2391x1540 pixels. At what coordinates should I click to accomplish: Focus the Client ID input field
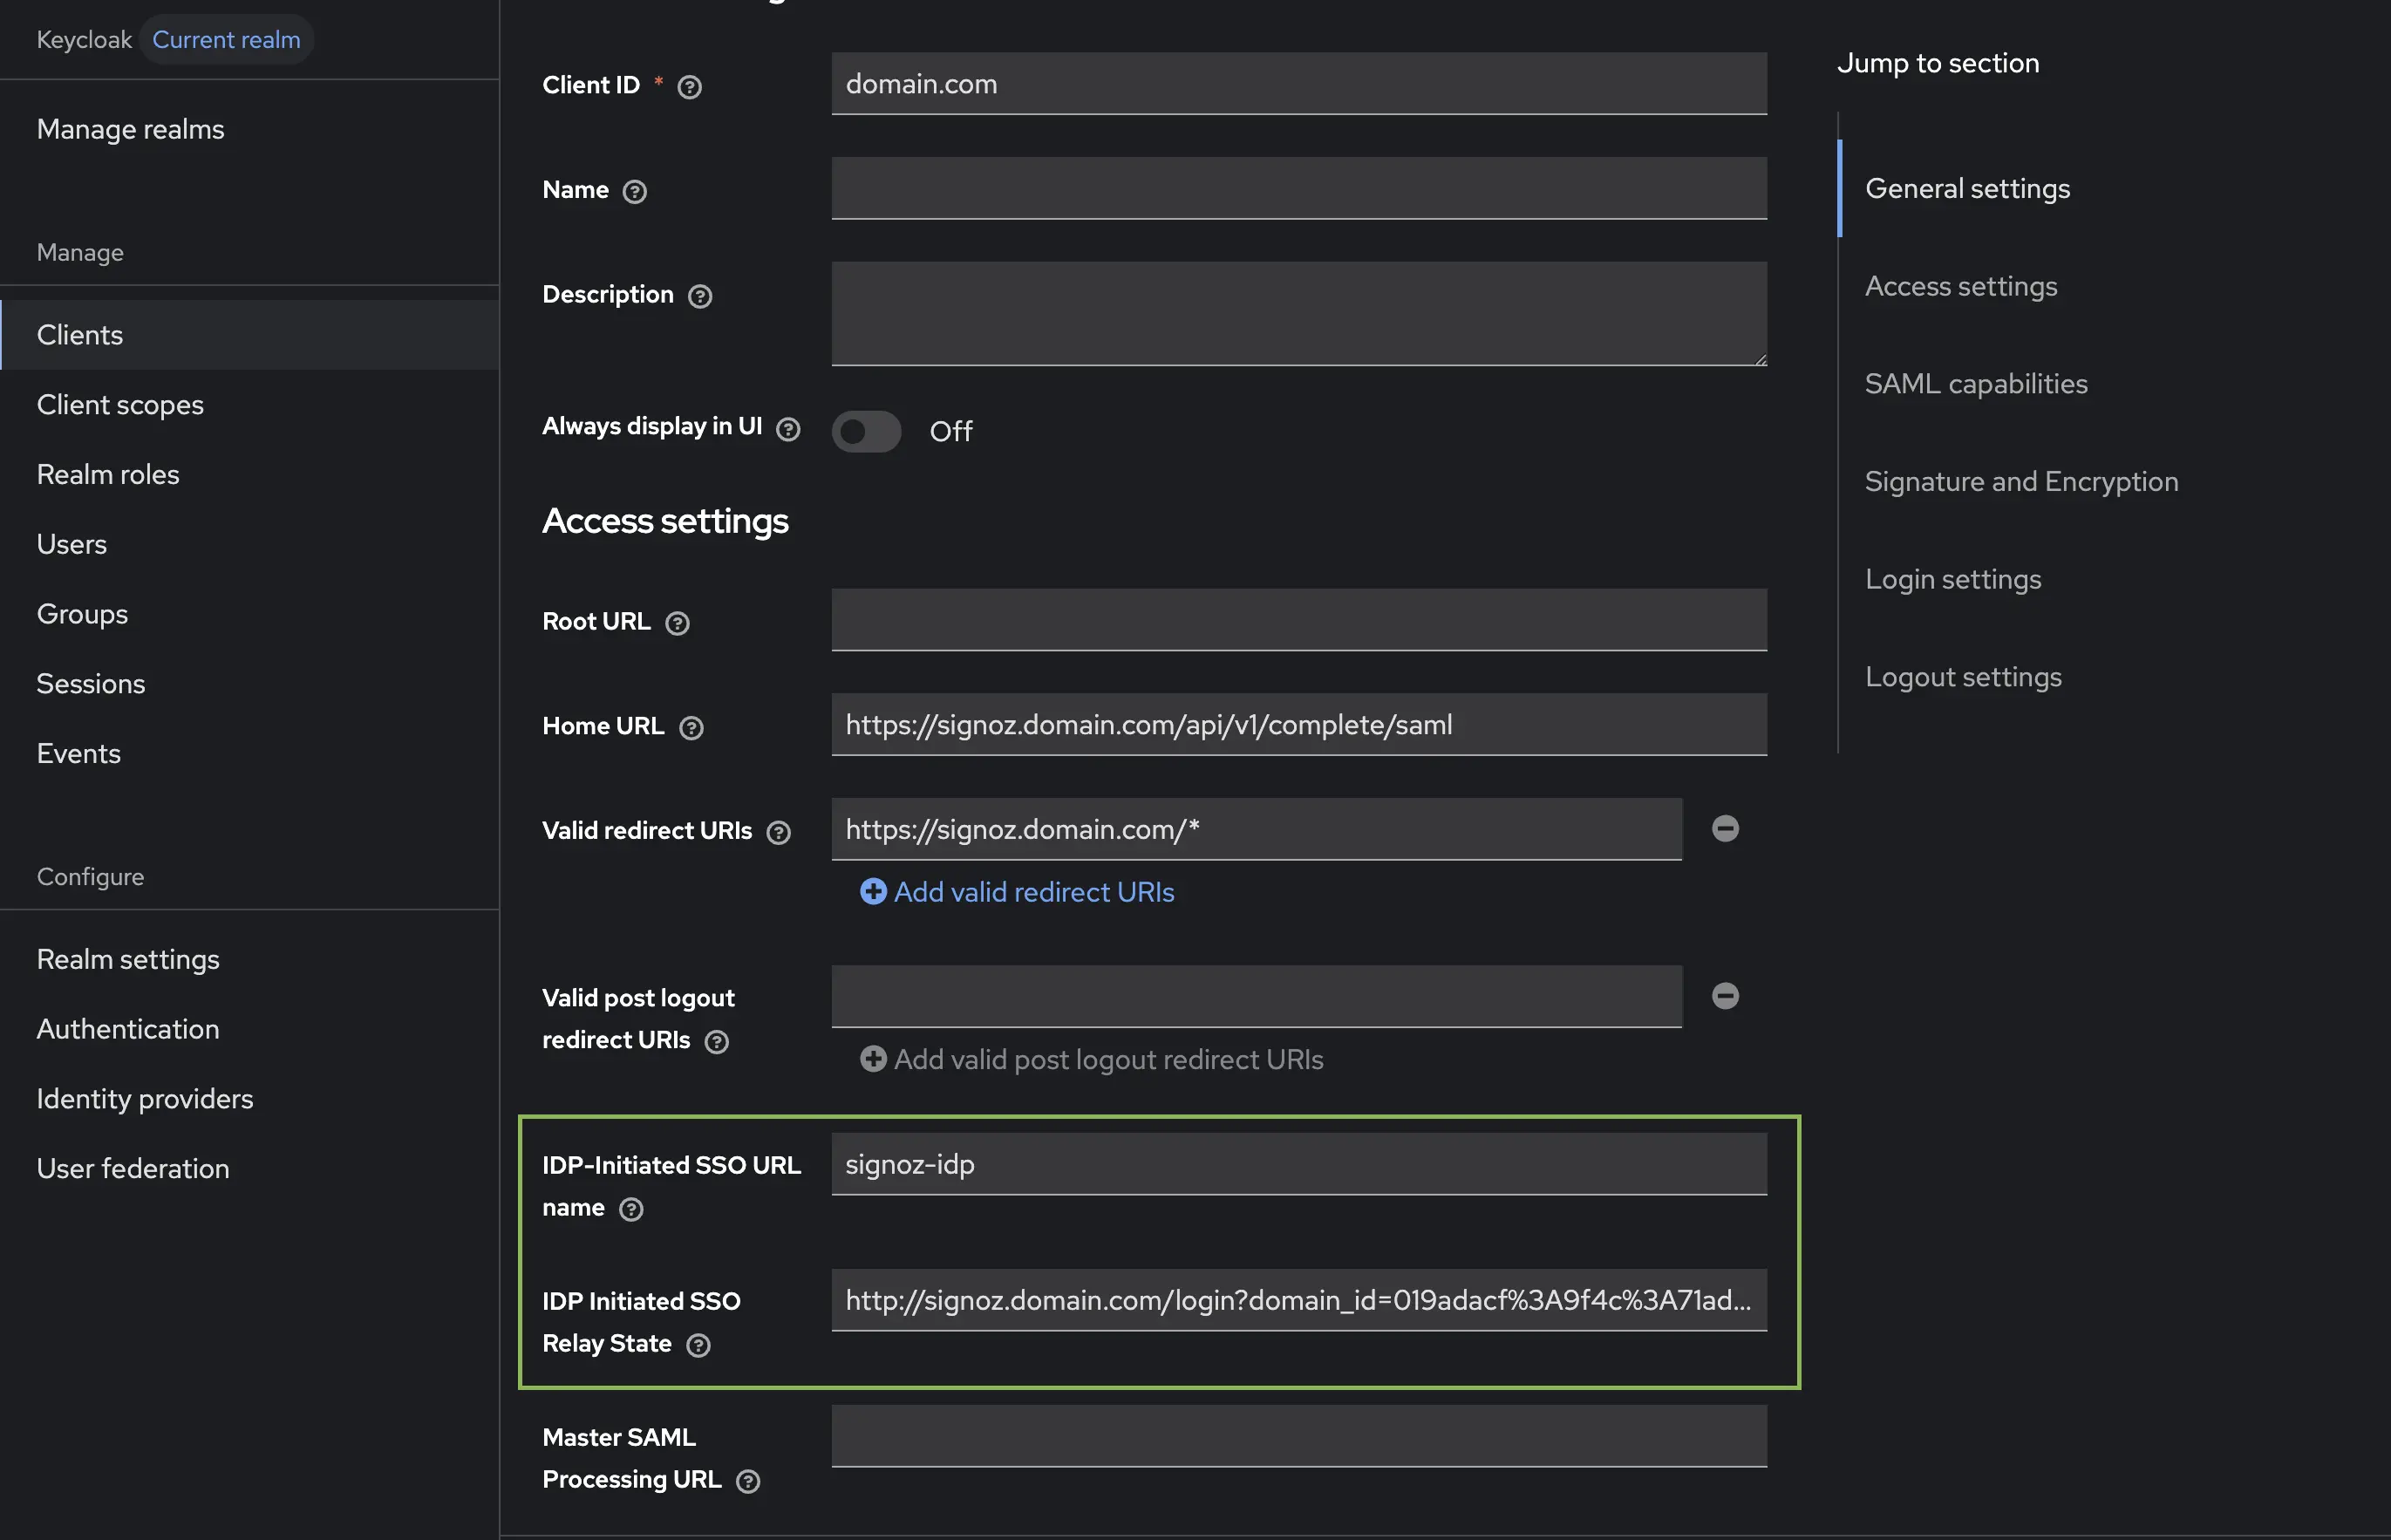[1299, 83]
